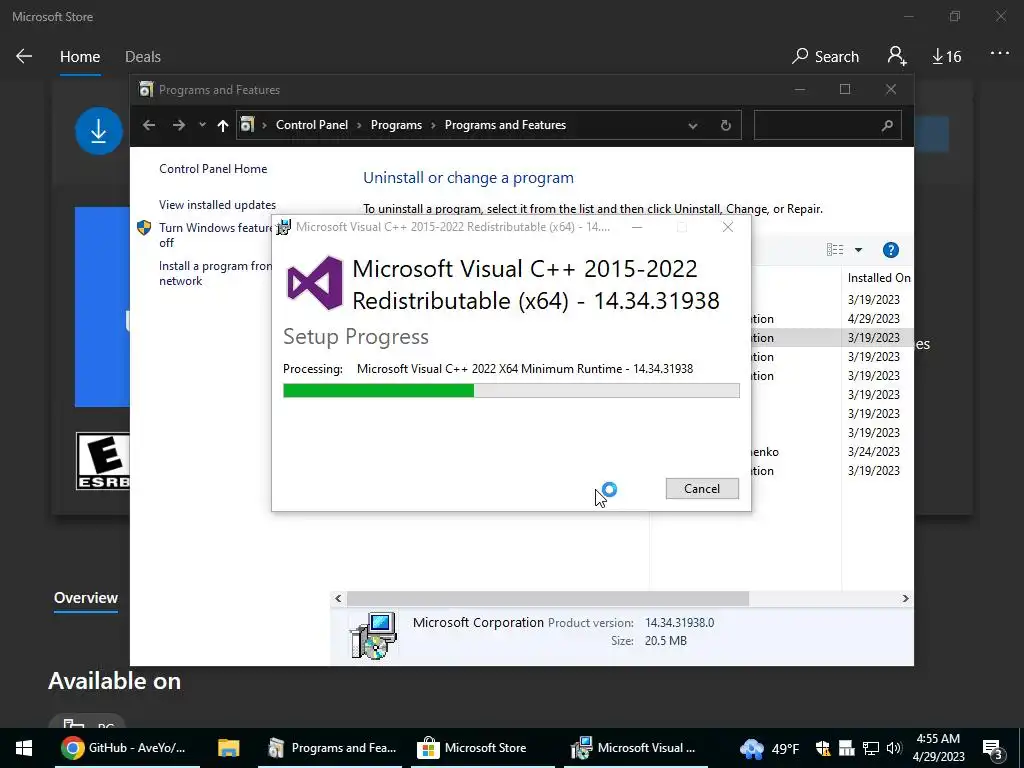Image resolution: width=1024 pixels, height=768 pixels.
Task: Click the setup progress bar
Action: (511, 391)
